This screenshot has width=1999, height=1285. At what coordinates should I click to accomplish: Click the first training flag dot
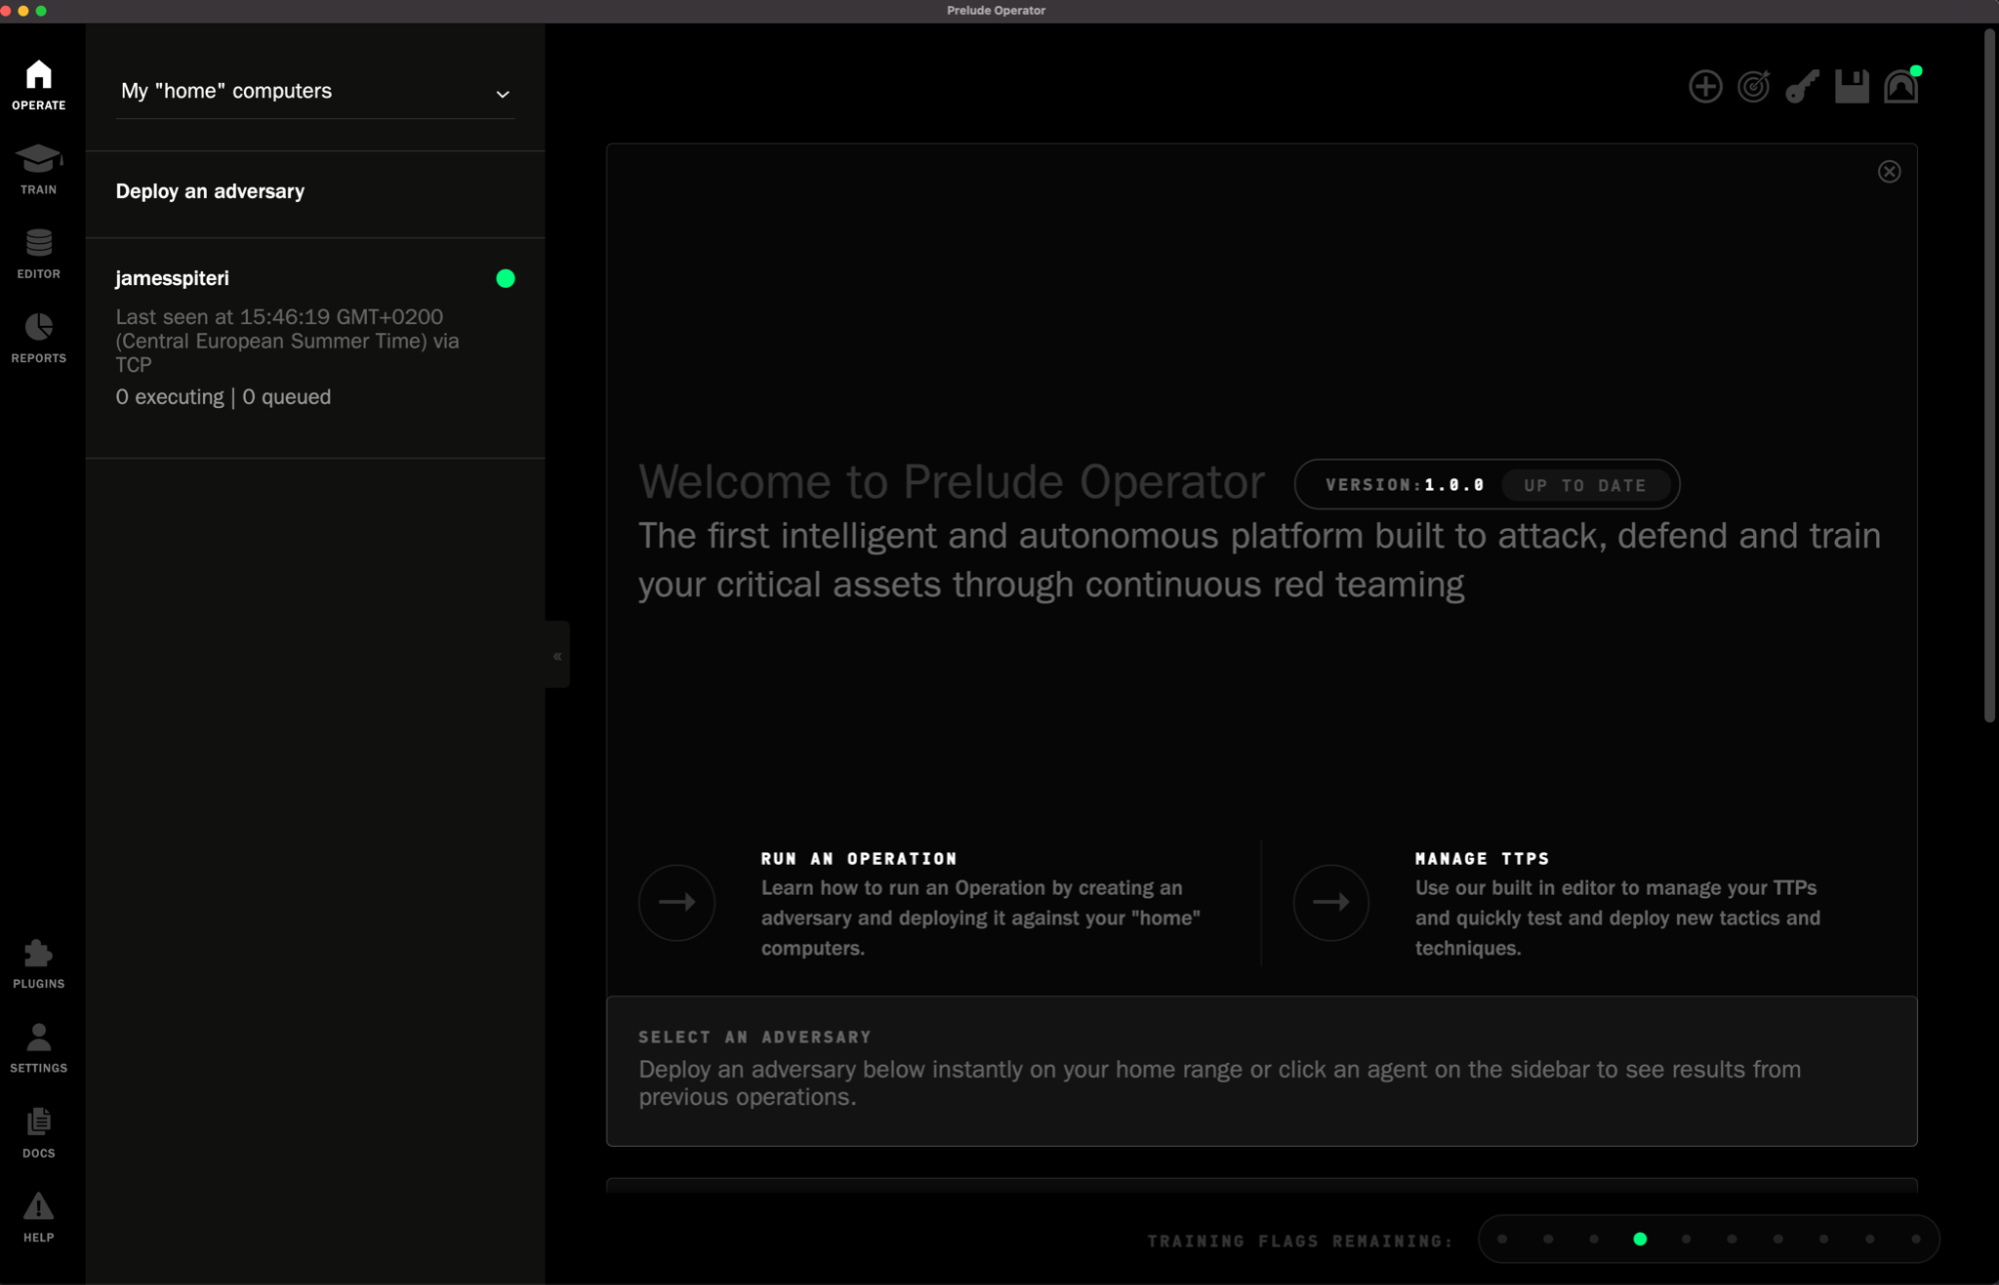click(1502, 1239)
